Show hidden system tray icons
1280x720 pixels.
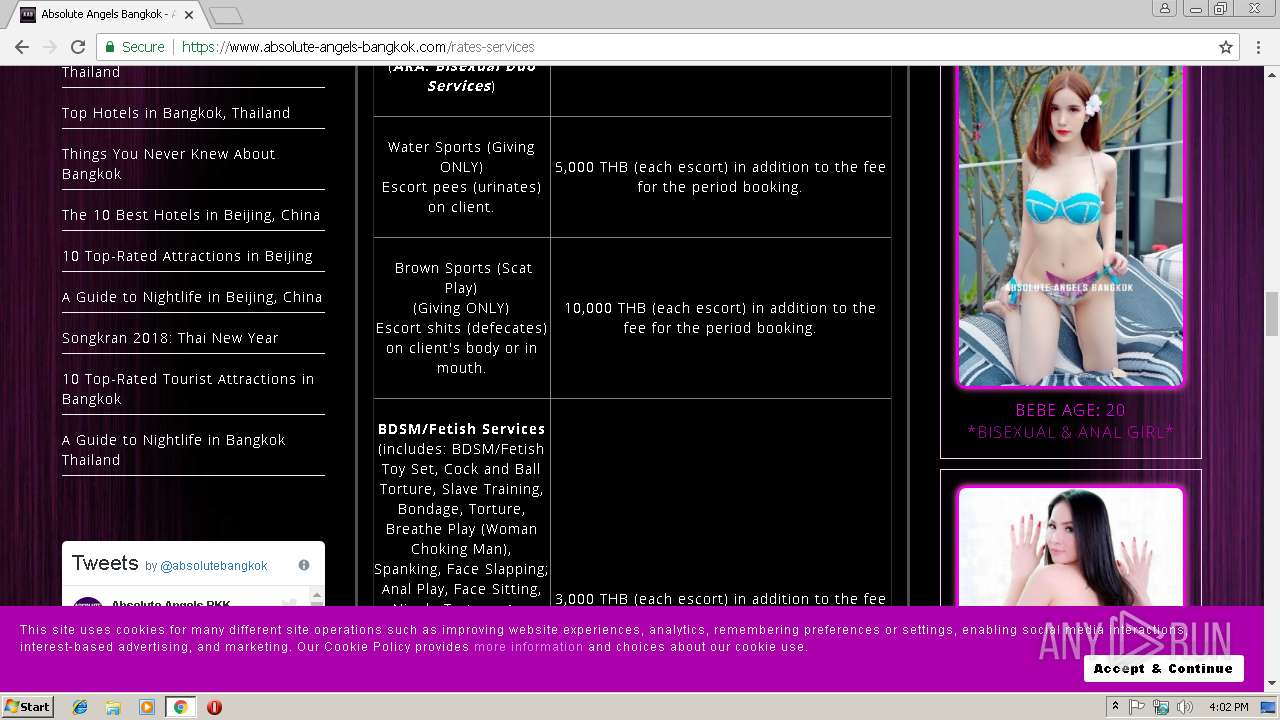point(1115,707)
